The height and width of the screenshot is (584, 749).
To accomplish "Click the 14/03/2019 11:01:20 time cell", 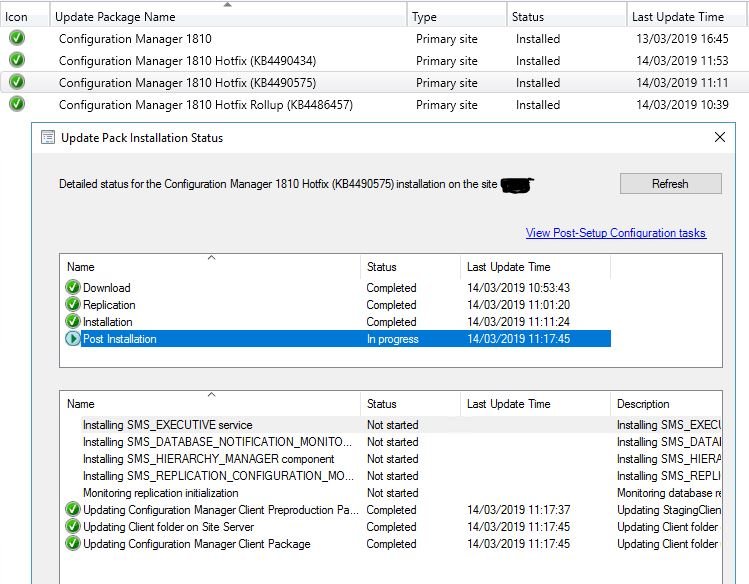I will [x=518, y=305].
